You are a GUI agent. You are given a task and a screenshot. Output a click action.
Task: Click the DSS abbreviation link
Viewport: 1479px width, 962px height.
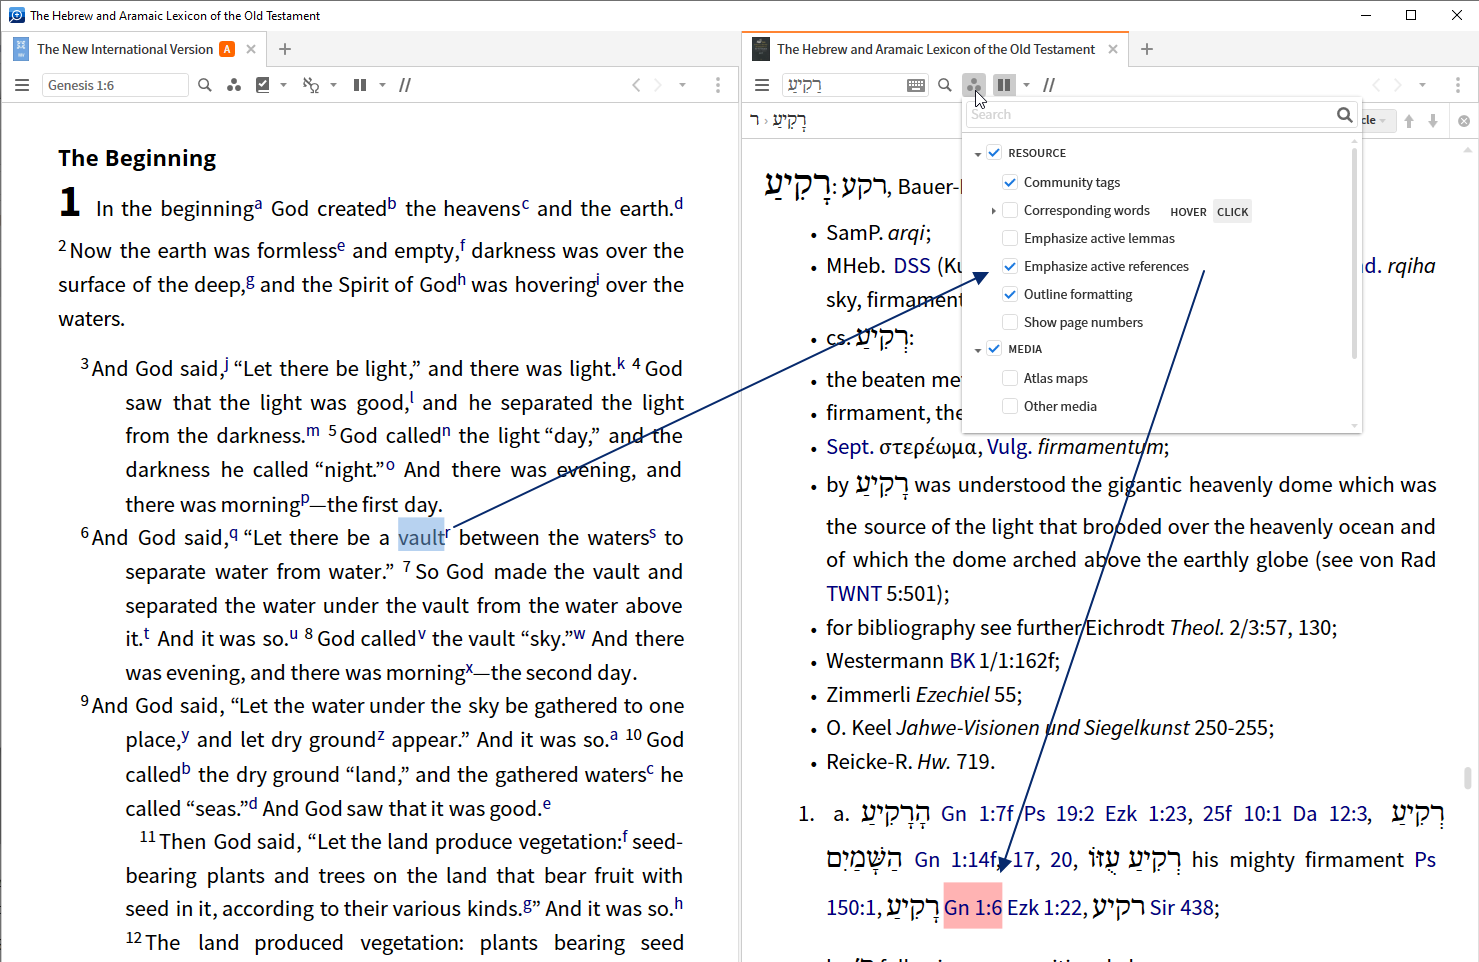[x=912, y=266]
